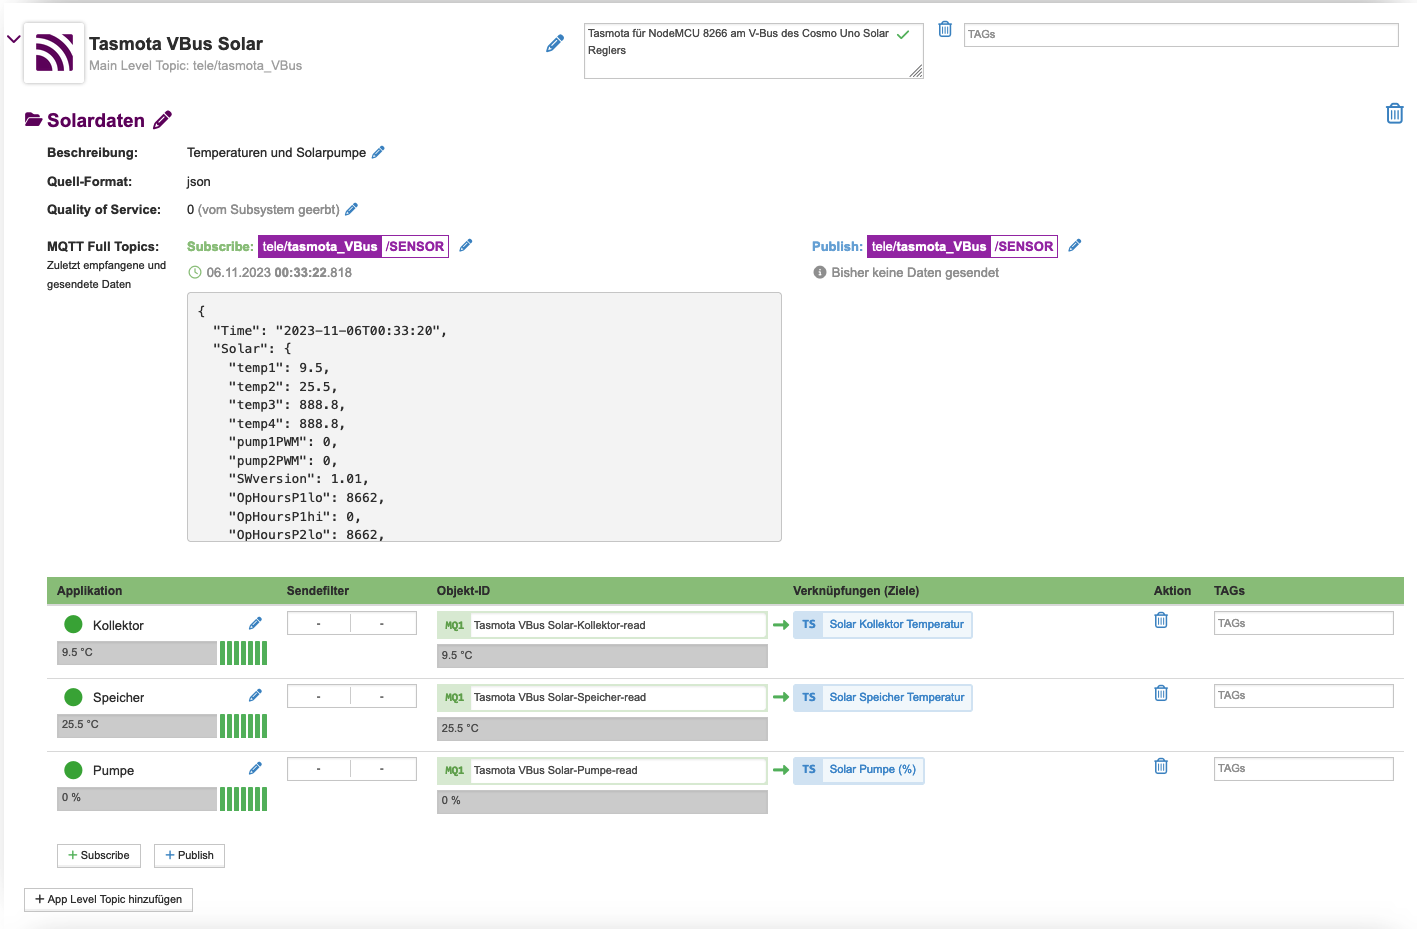Click Pumpe green activity bars

(x=243, y=799)
